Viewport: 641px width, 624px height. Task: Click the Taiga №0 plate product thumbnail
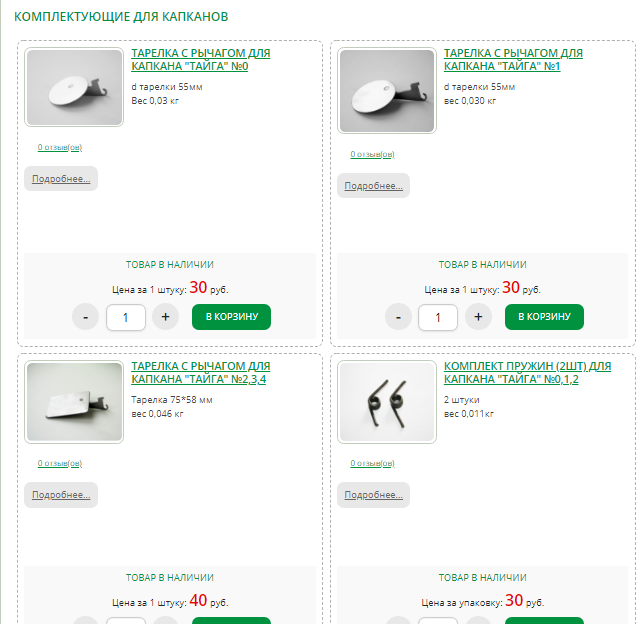(x=74, y=88)
